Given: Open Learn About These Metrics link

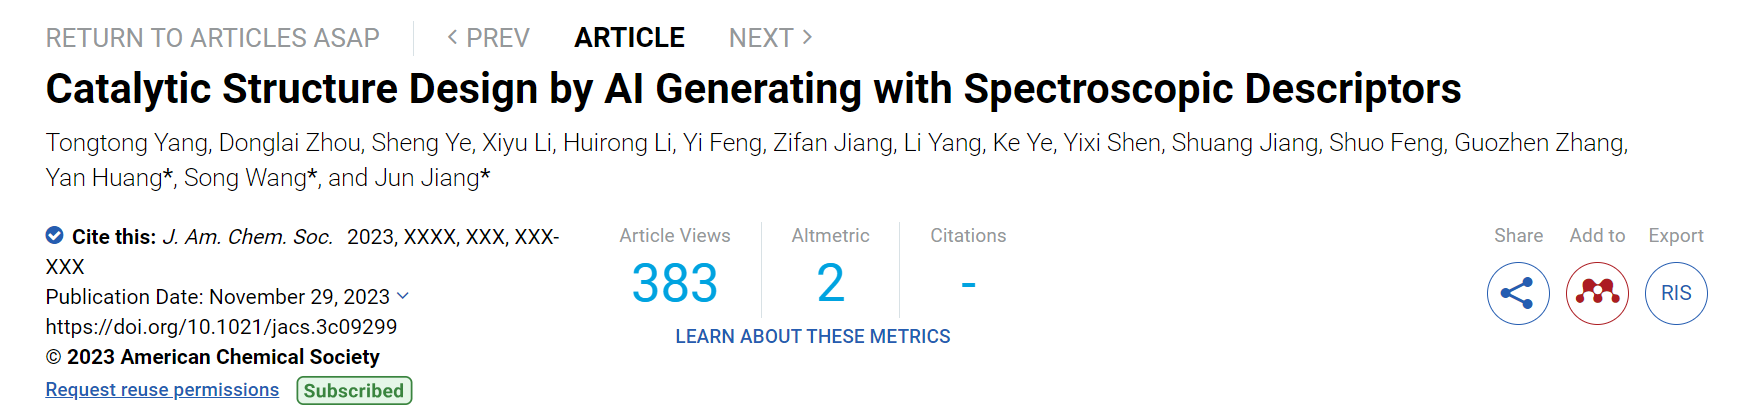Looking at the screenshot, I should [x=813, y=336].
